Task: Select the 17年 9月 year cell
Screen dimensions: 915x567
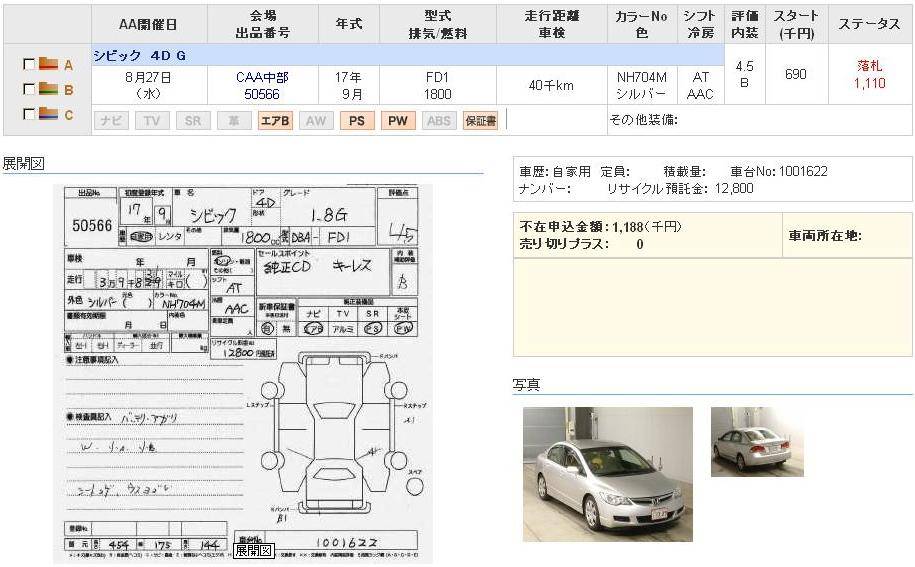Action: [349, 85]
